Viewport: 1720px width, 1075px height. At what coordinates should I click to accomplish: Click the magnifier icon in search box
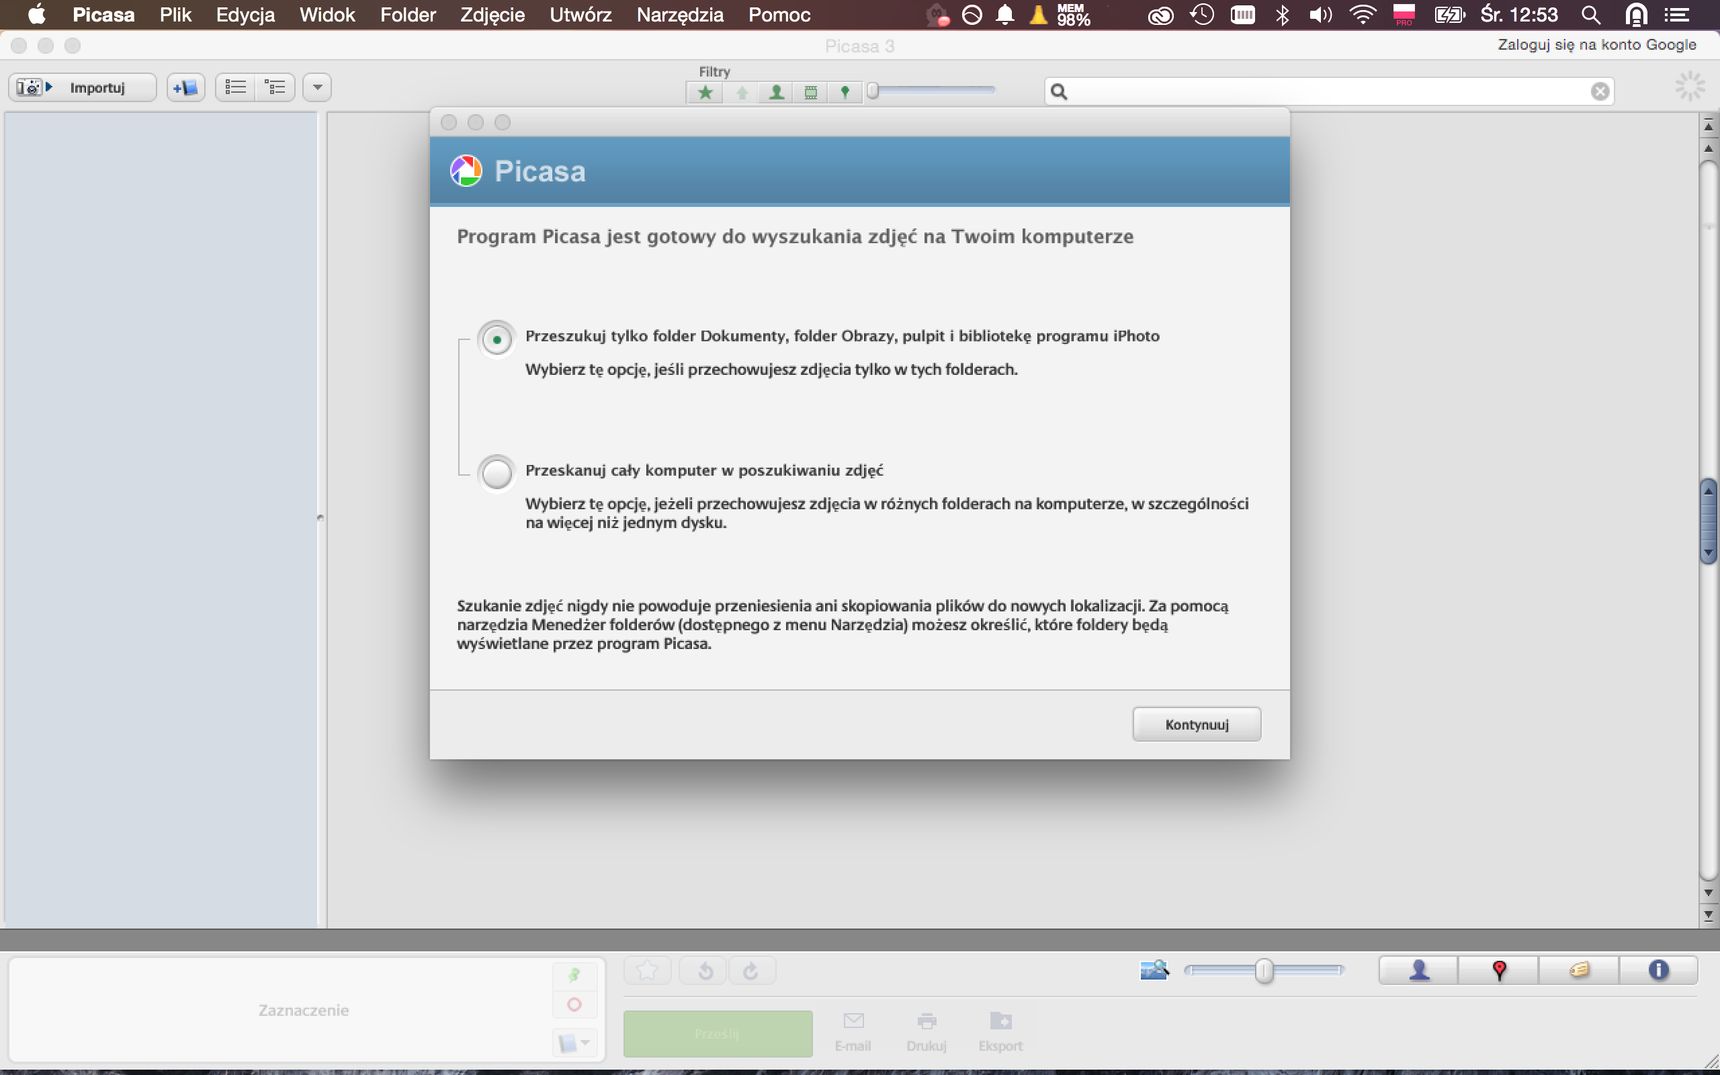pos(1059,91)
